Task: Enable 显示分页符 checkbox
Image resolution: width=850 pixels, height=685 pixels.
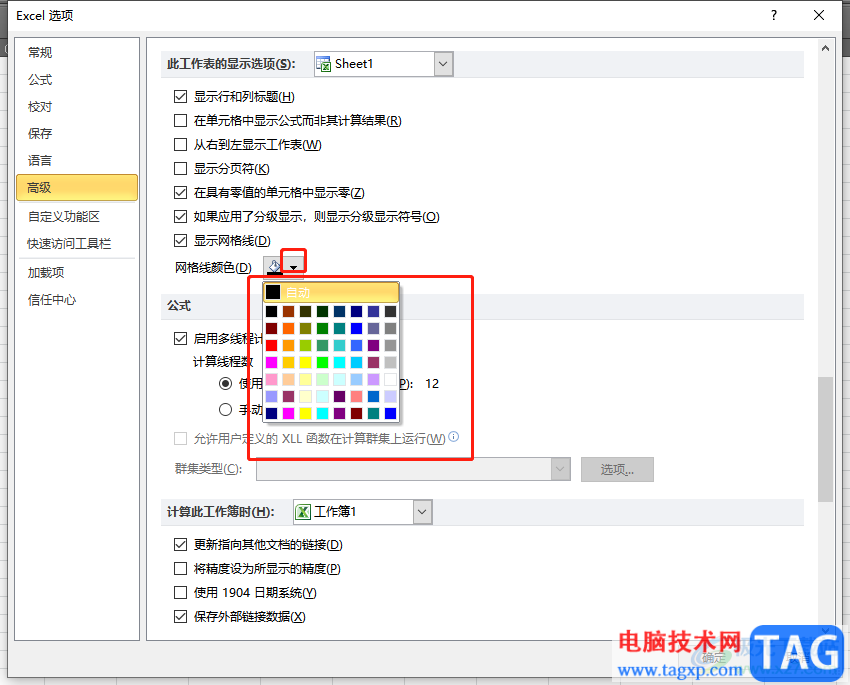Action: 181,169
